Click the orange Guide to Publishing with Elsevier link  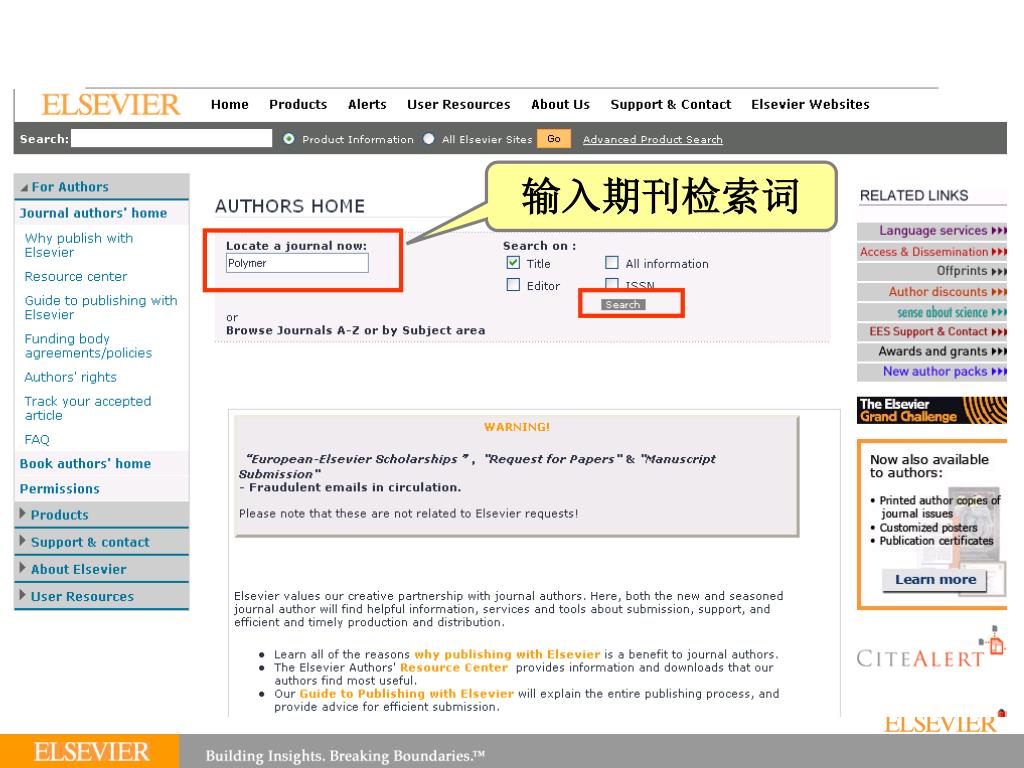(406, 694)
